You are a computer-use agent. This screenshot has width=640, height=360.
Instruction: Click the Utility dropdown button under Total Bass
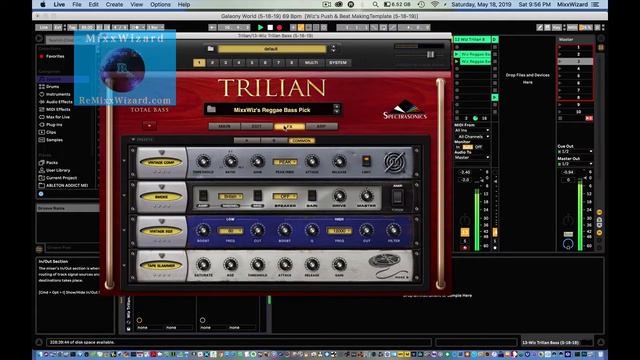click(149, 125)
